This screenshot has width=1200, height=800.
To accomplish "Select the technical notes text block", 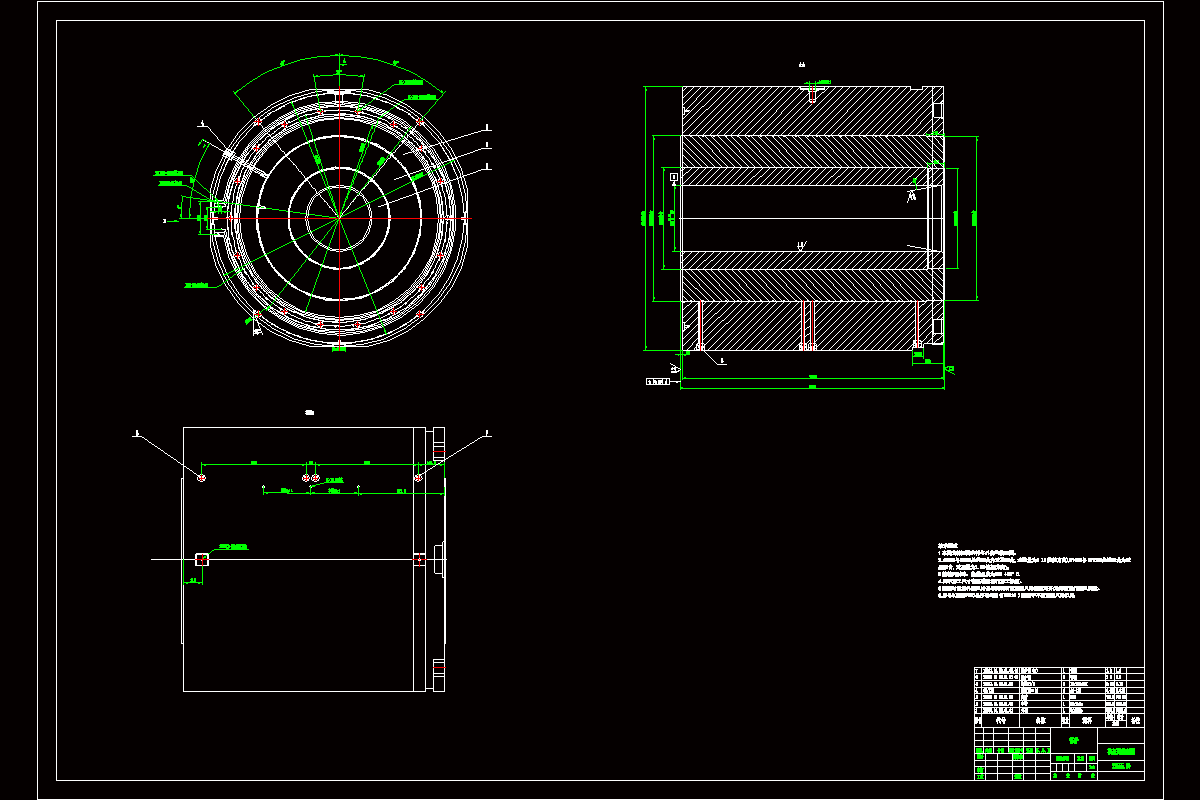I will pos(1034,572).
